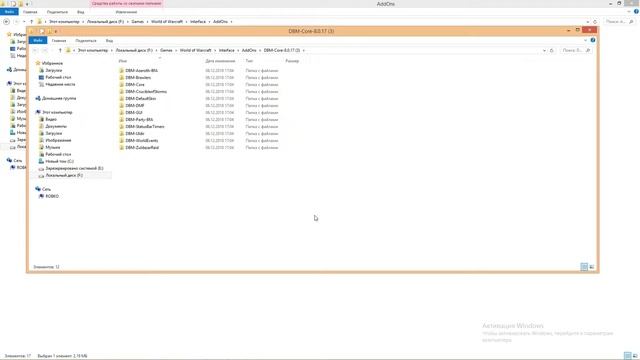Expand the front window ribbon chevron
Image resolution: width=640 pixels, height=360 pixels.
coord(585,40)
